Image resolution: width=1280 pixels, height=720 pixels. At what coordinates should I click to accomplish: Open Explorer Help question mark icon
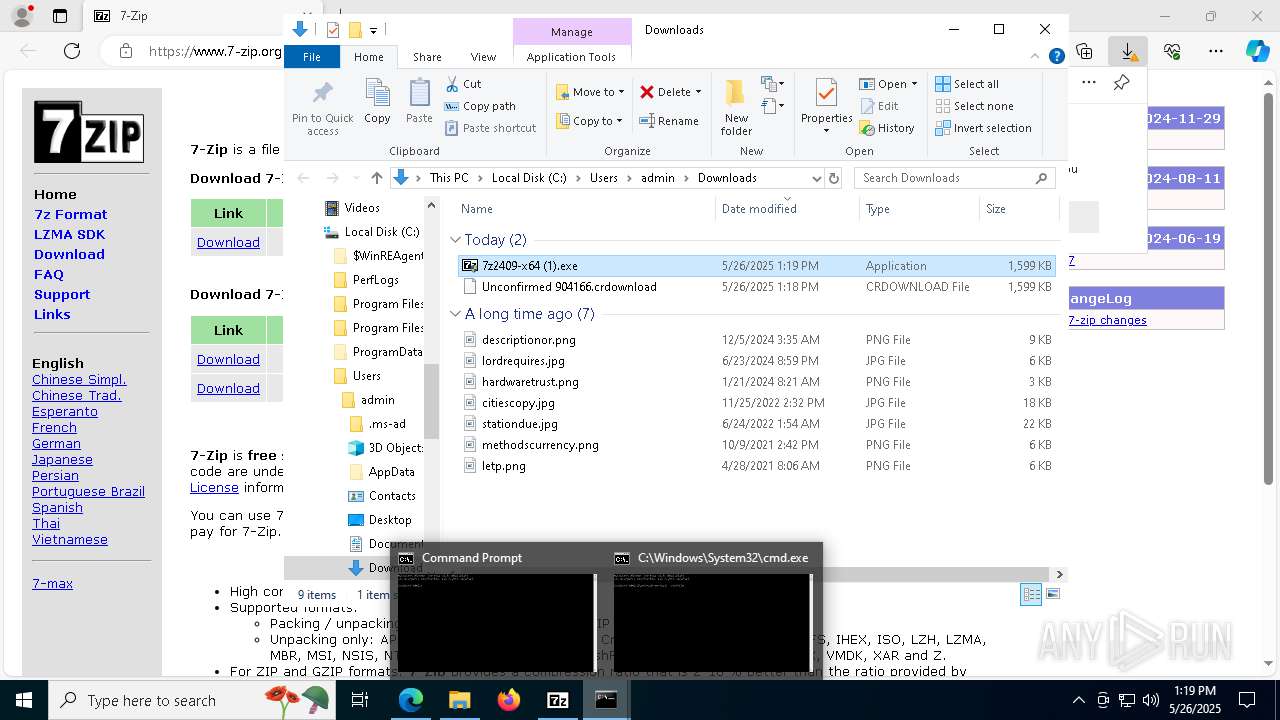[1056, 57]
